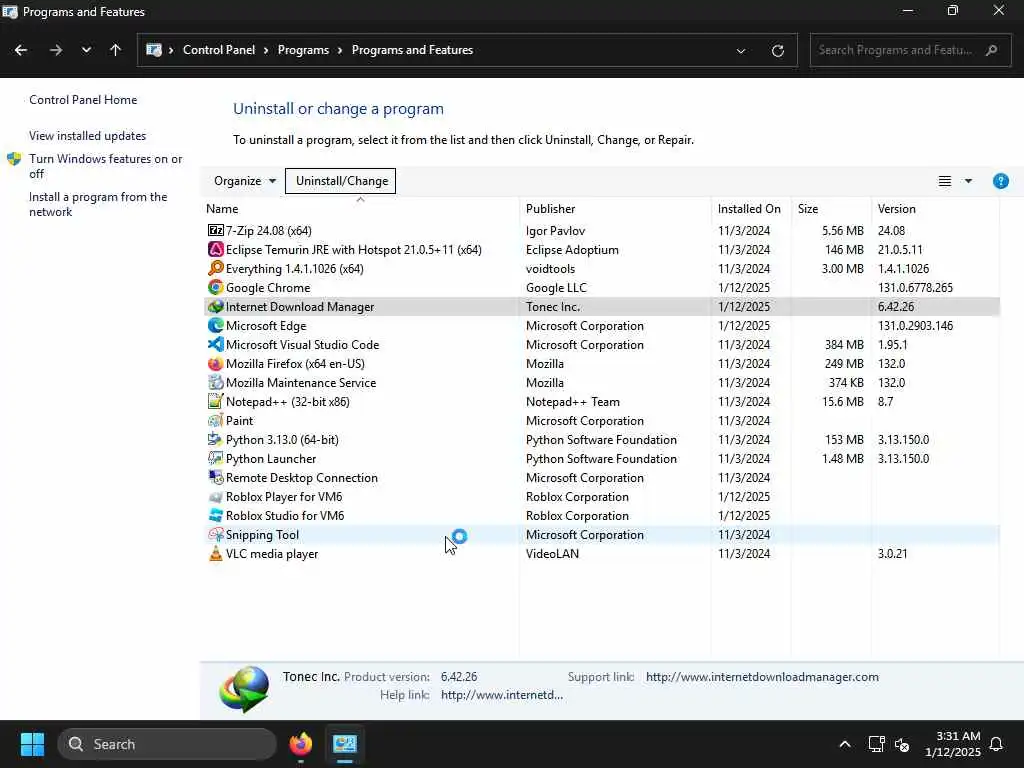Click version 131.0.6778.265 cell
The height and width of the screenshot is (768, 1024).
(x=915, y=287)
